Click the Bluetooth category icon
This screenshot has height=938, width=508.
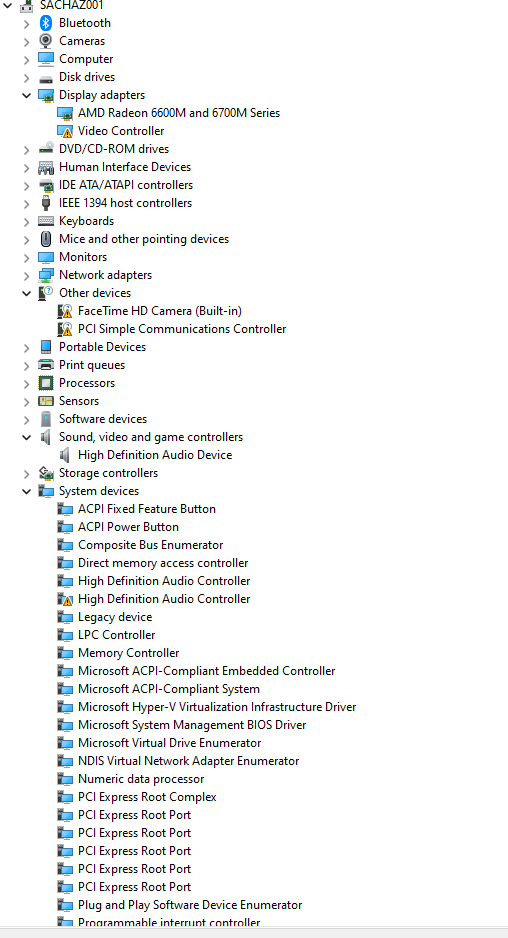click(x=46, y=23)
